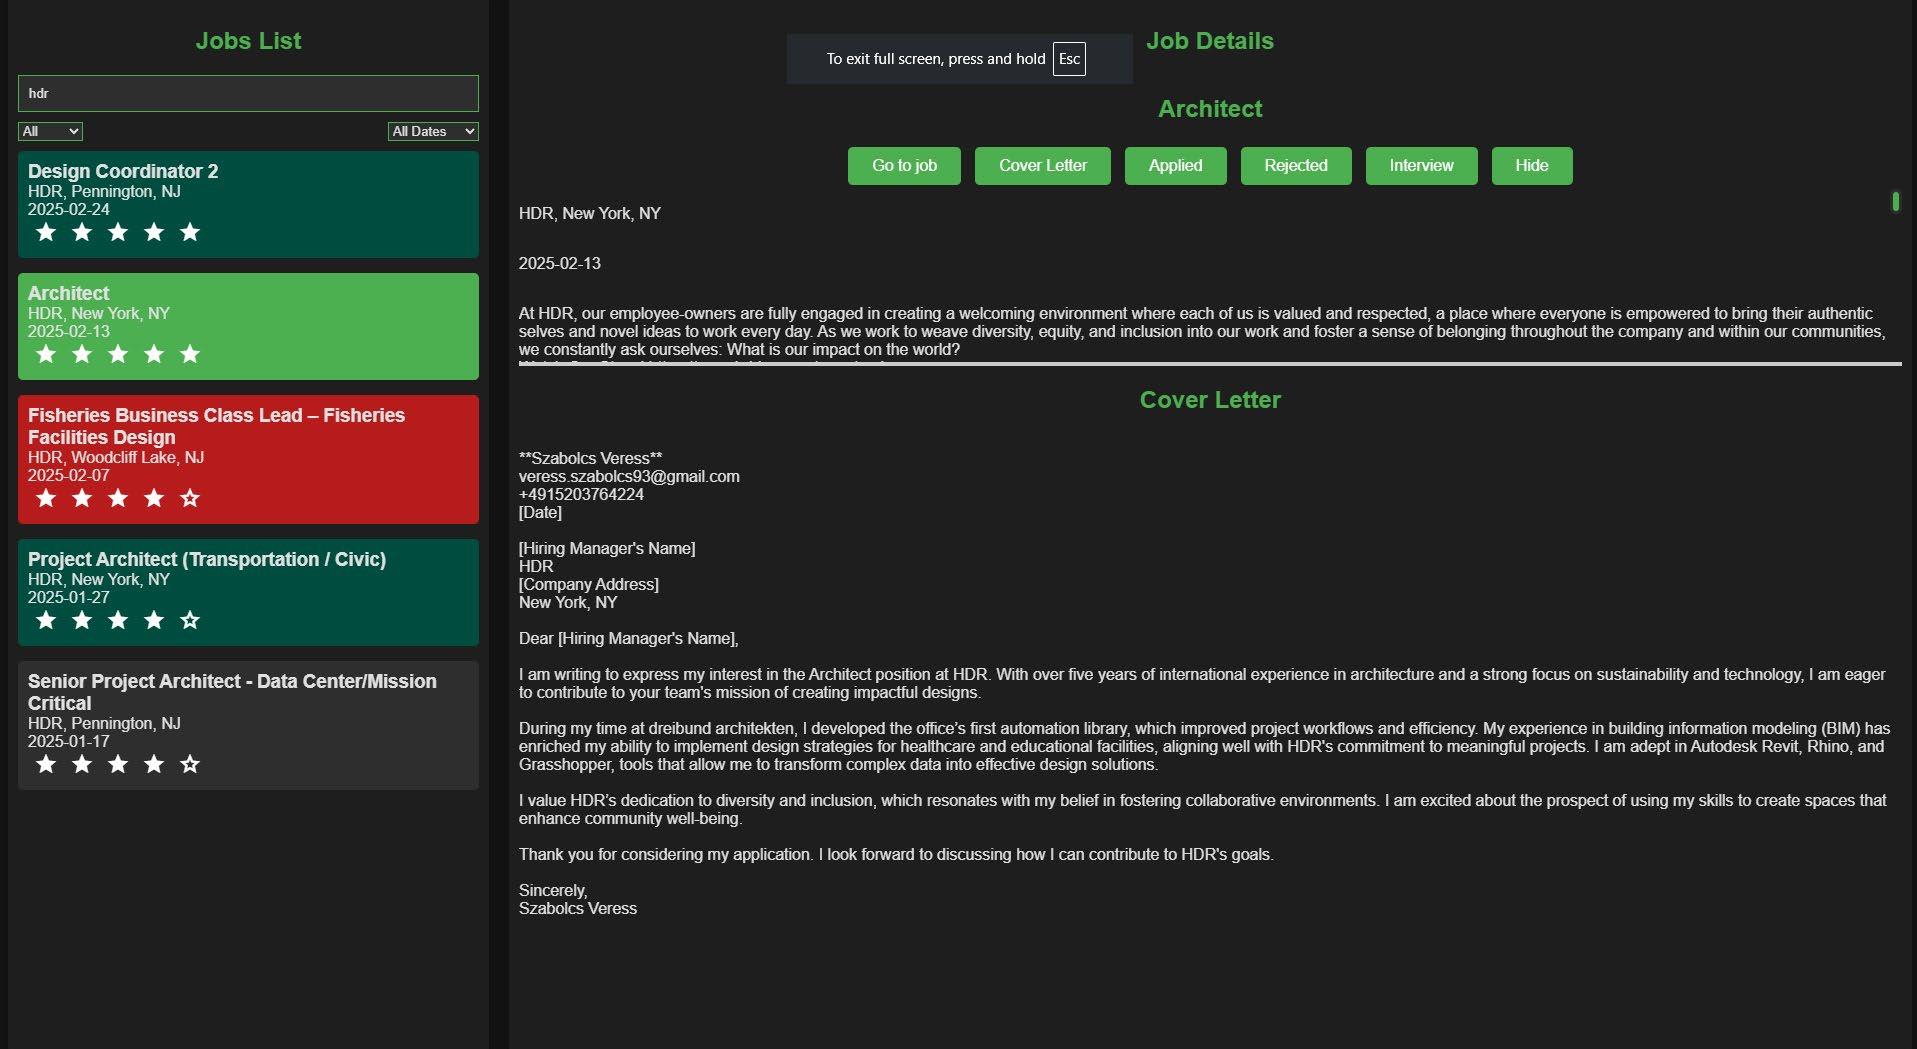Click the "[Date]" placeholder in the cover letter

[x=540, y=512]
